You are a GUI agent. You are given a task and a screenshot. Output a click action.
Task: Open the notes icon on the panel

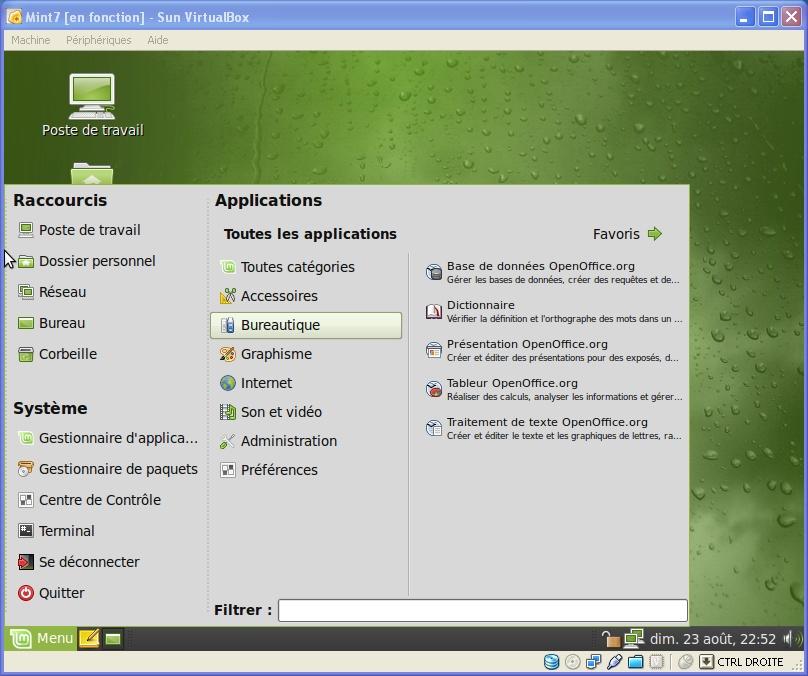click(89, 638)
